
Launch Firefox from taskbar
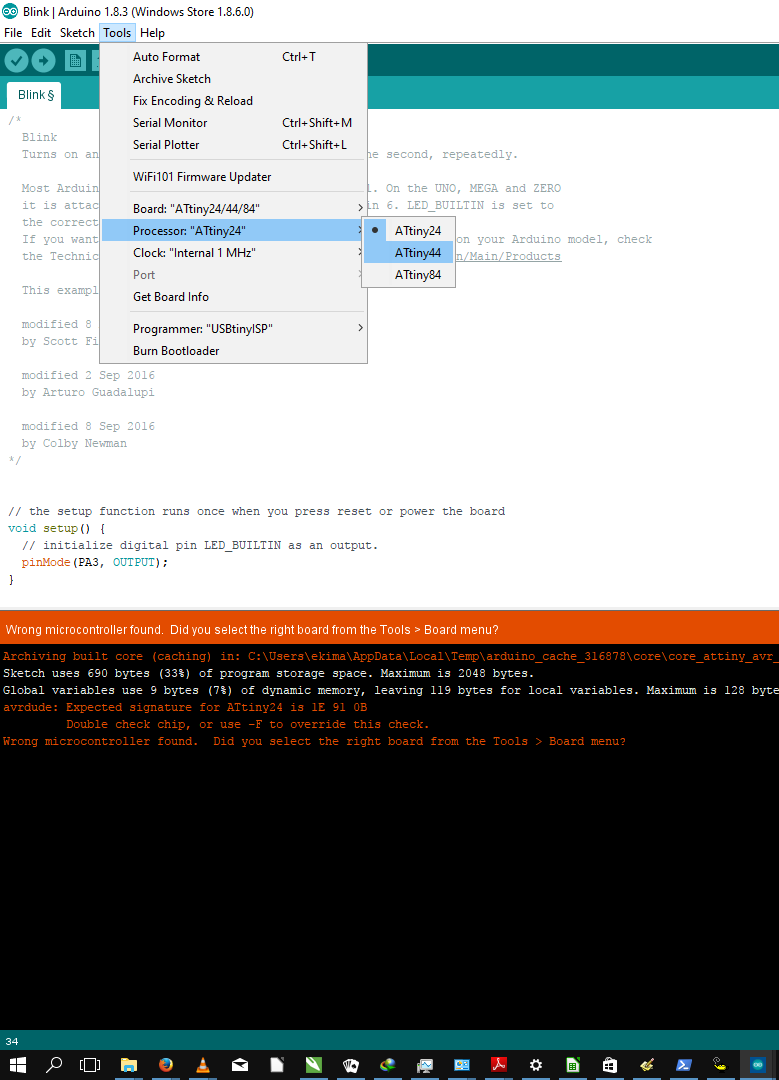[165, 1065]
